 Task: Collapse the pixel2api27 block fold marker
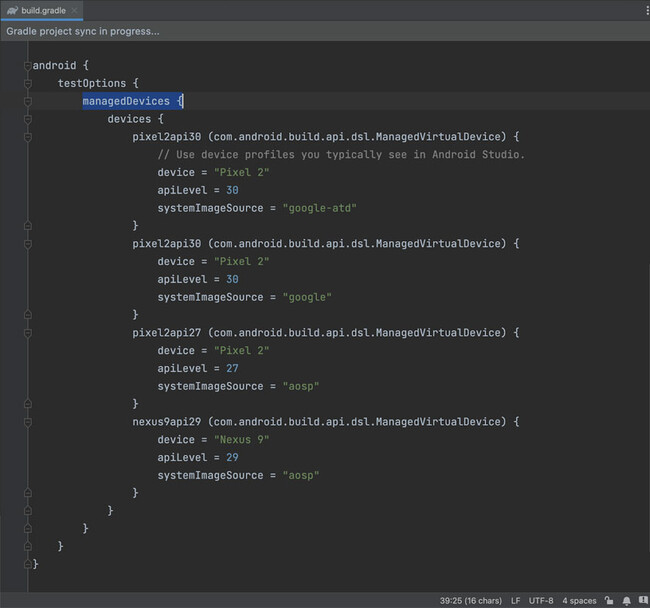pyautogui.click(x=28, y=333)
